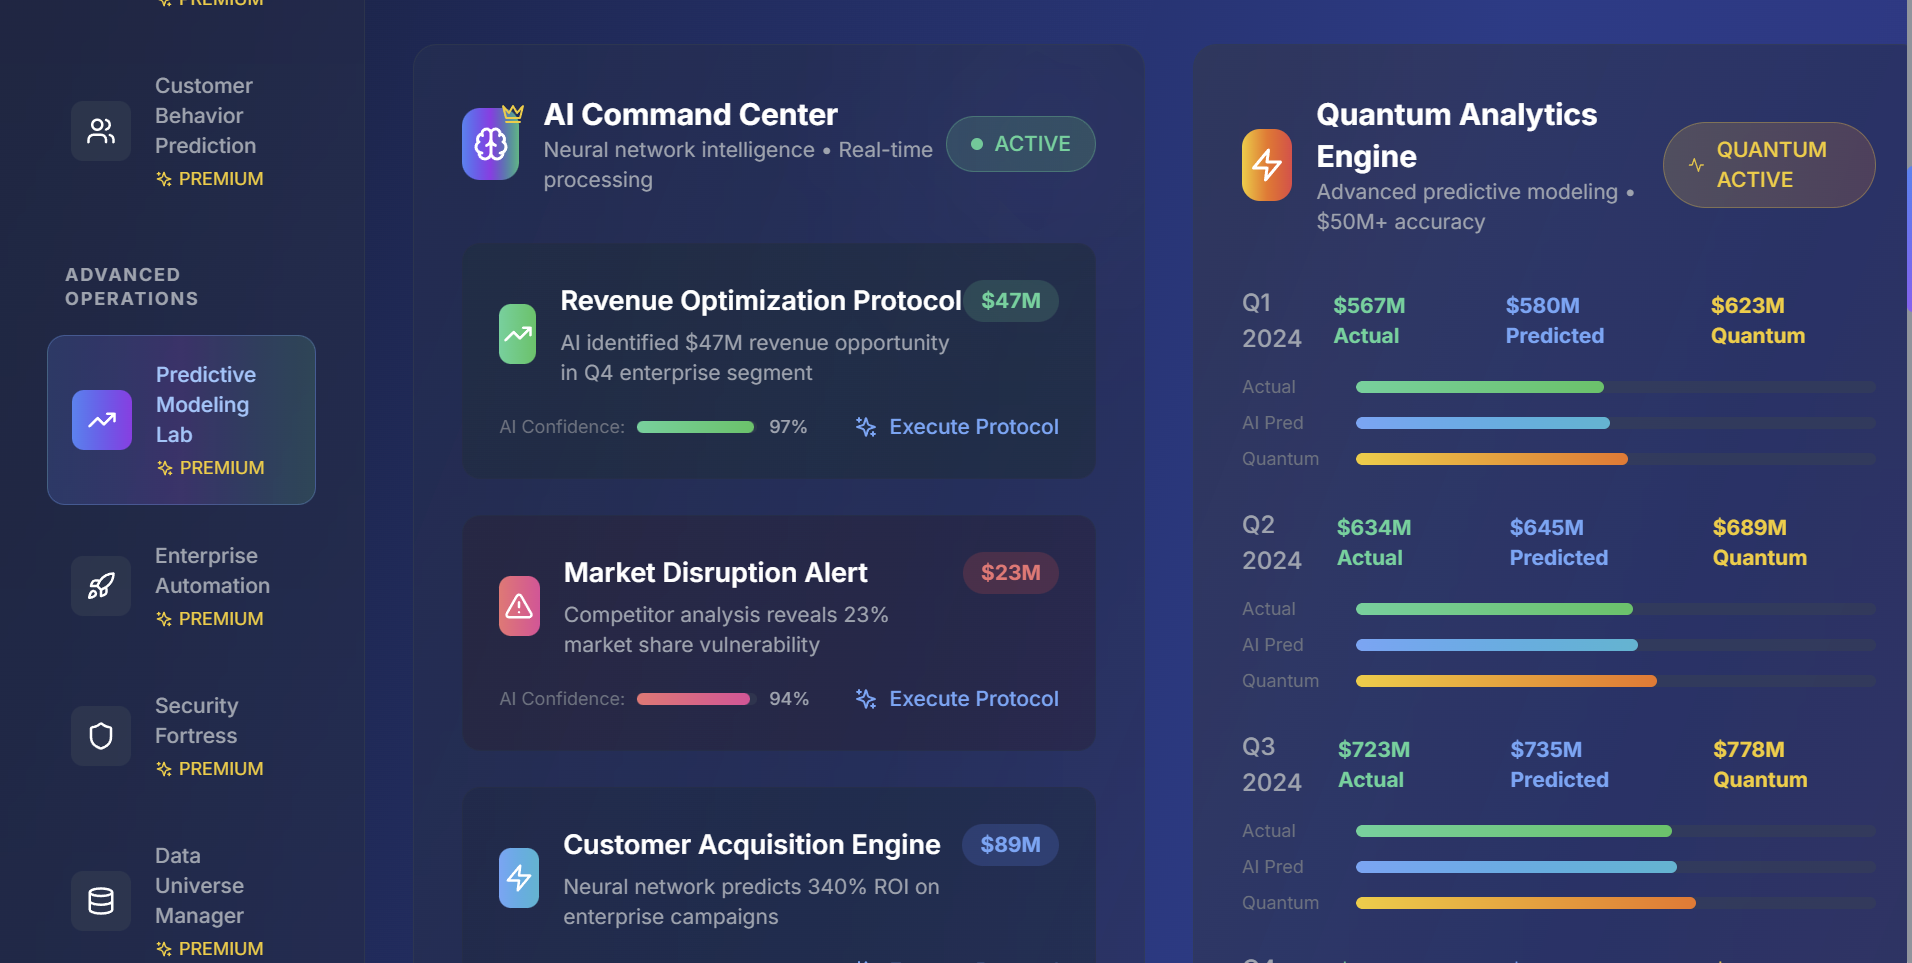
Task: Click the Q2 2024 quarter label
Action: (1272, 543)
